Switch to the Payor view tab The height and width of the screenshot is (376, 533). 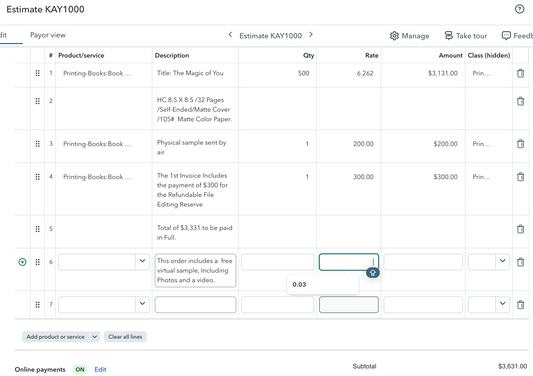48,35
